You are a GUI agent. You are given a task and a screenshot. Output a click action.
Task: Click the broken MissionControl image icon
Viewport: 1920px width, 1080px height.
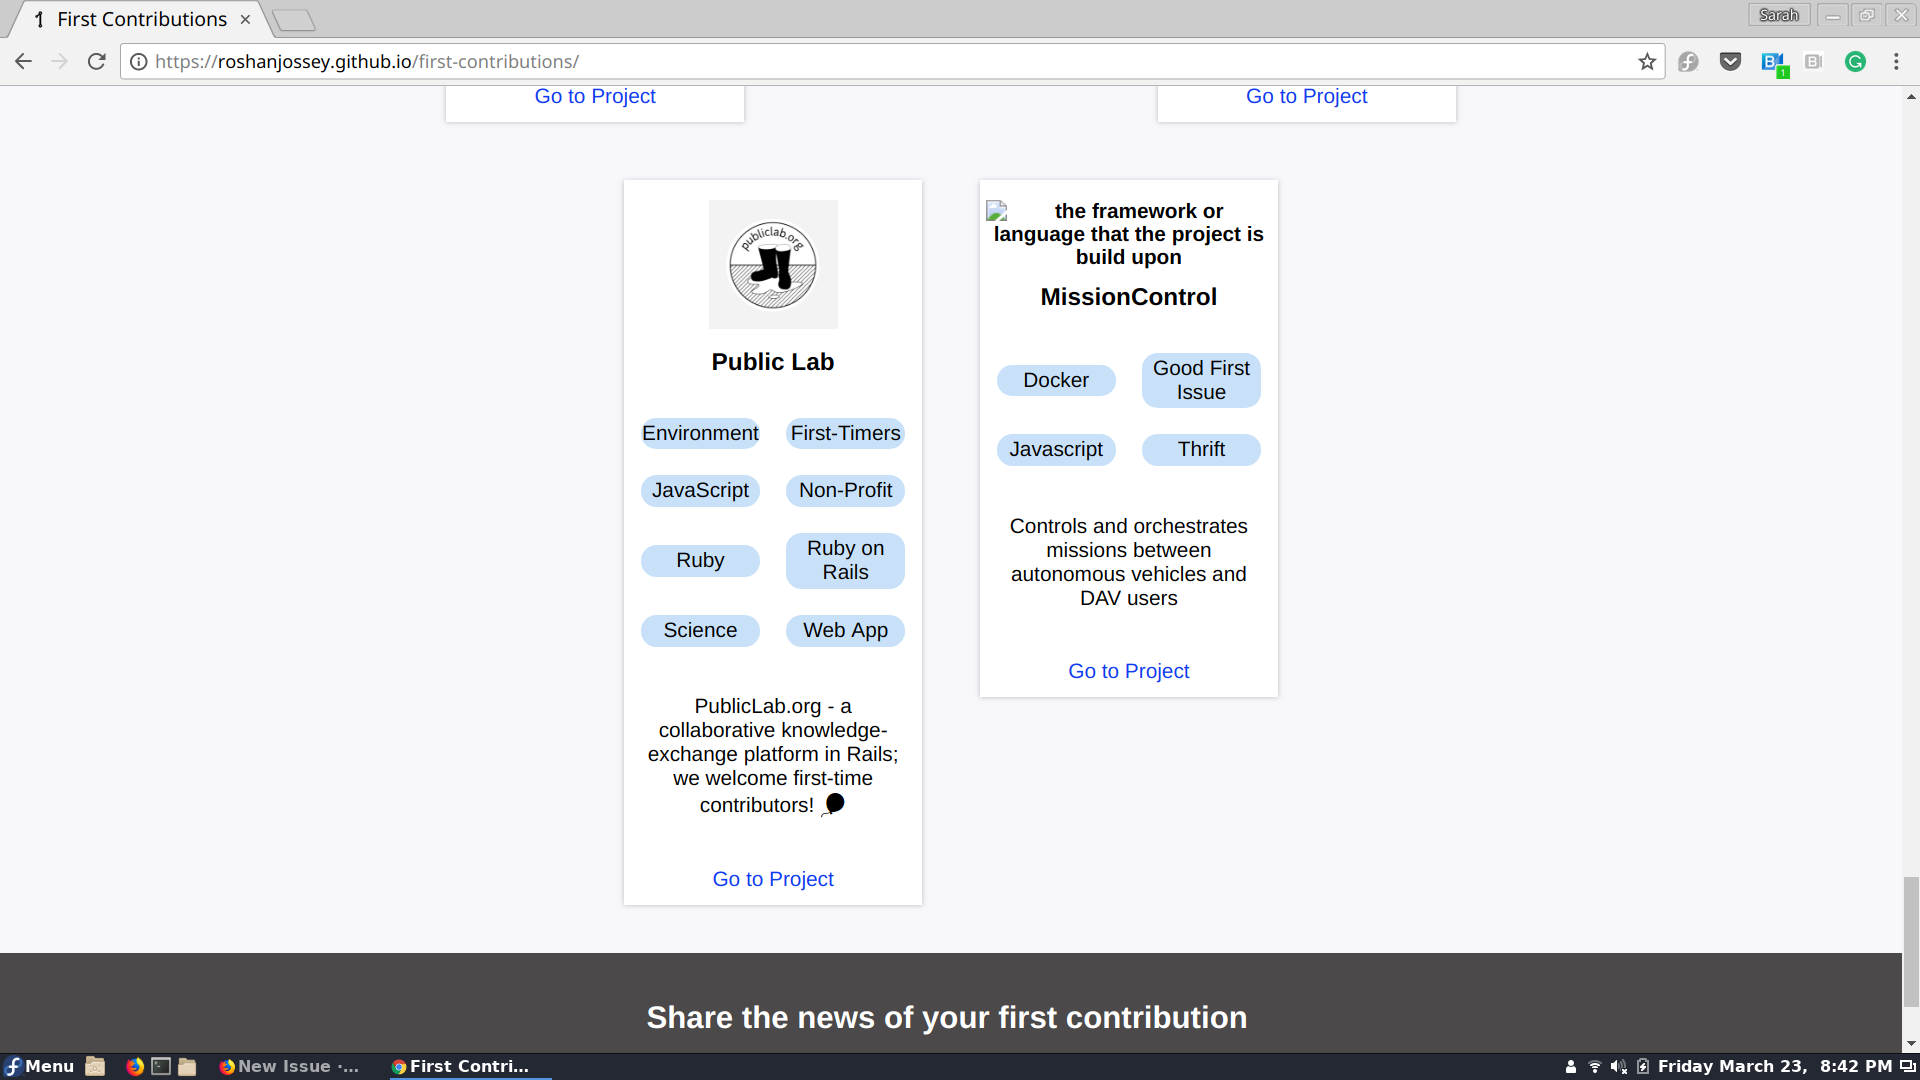(x=997, y=211)
